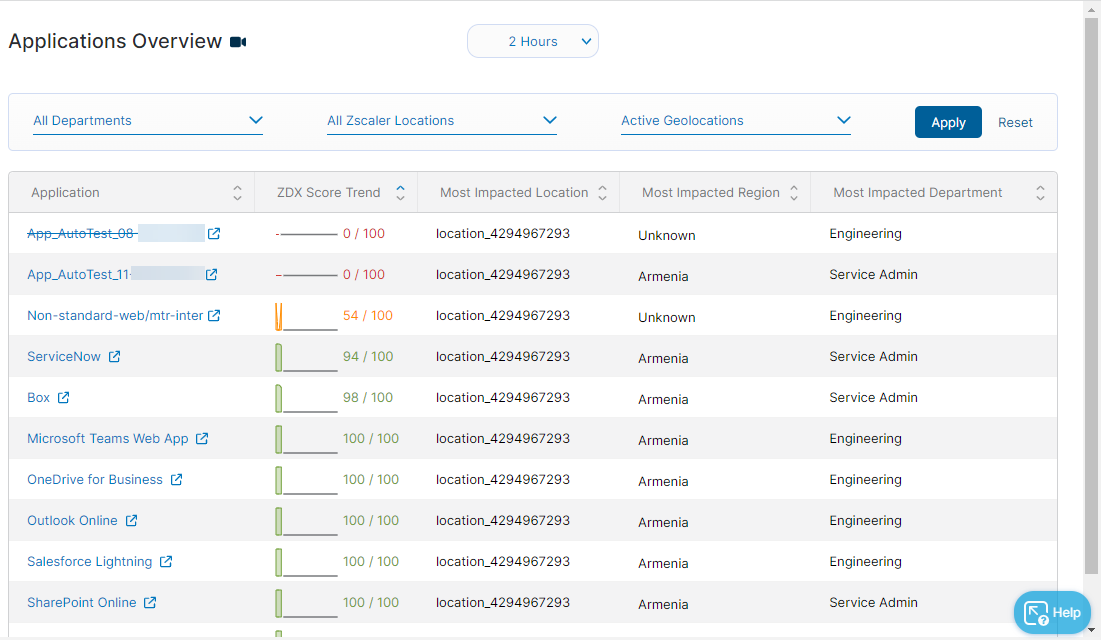1101x640 pixels.
Task: Click the vertical scrollbar on the right
Action: point(1091,300)
